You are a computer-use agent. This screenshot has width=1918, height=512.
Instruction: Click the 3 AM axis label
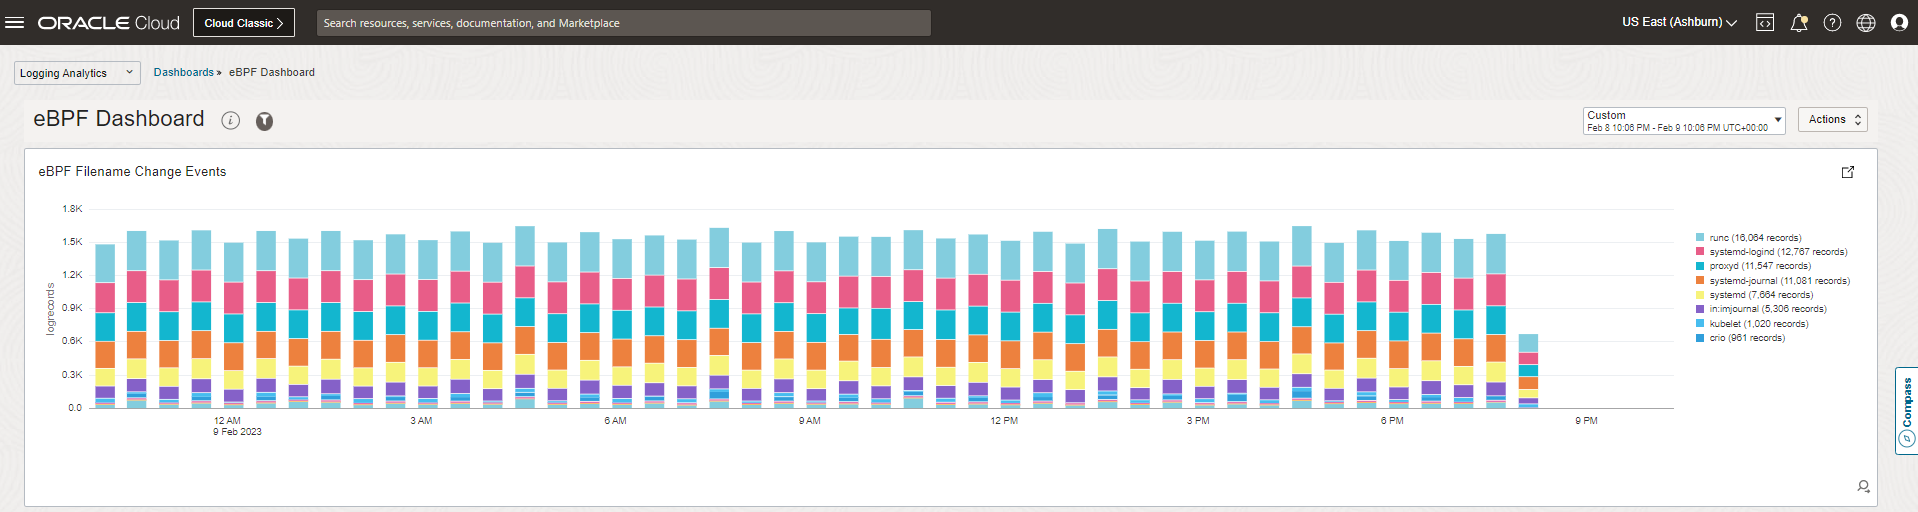click(x=421, y=421)
